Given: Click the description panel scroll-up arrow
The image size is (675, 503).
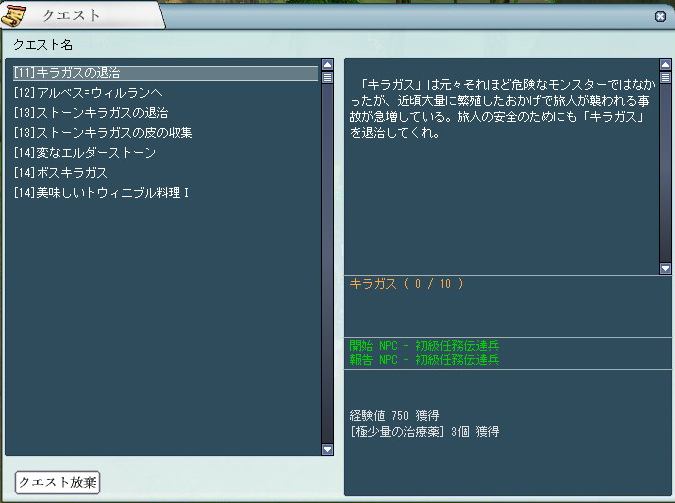Looking at the screenshot, I should pyautogui.click(x=665, y=65).
